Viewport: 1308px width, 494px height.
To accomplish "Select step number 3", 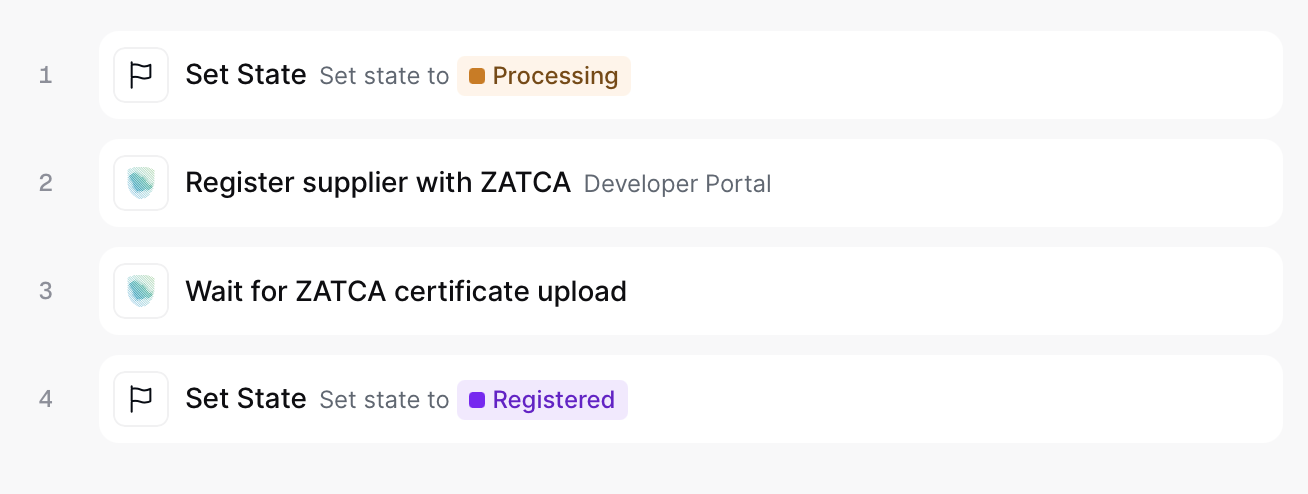I will 45,291.
